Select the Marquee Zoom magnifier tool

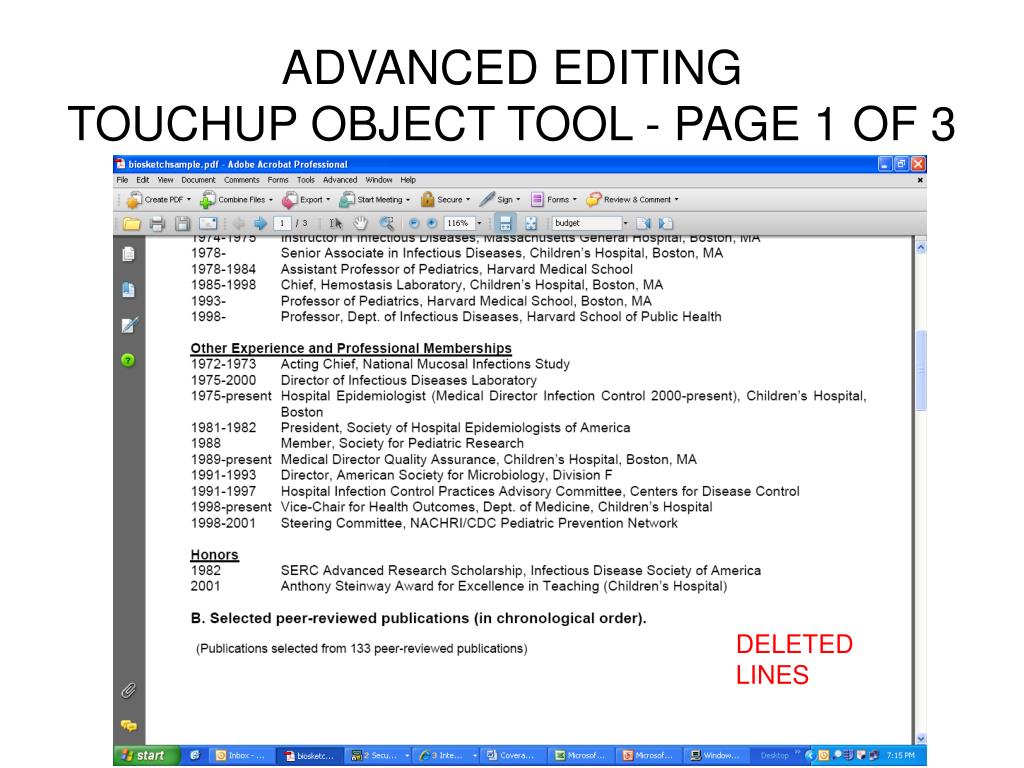(387, 223)
